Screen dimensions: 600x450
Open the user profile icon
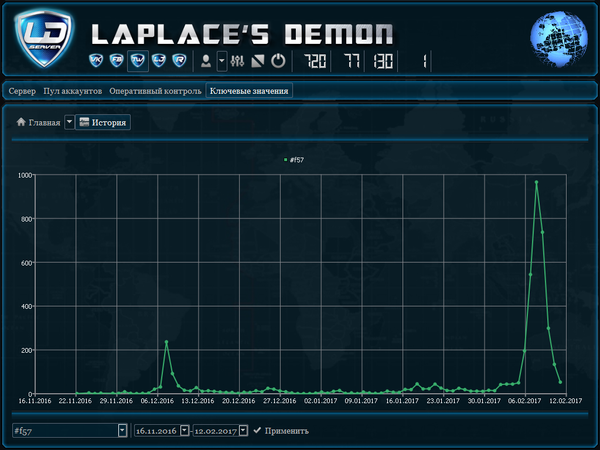click(x=206, y=61)
